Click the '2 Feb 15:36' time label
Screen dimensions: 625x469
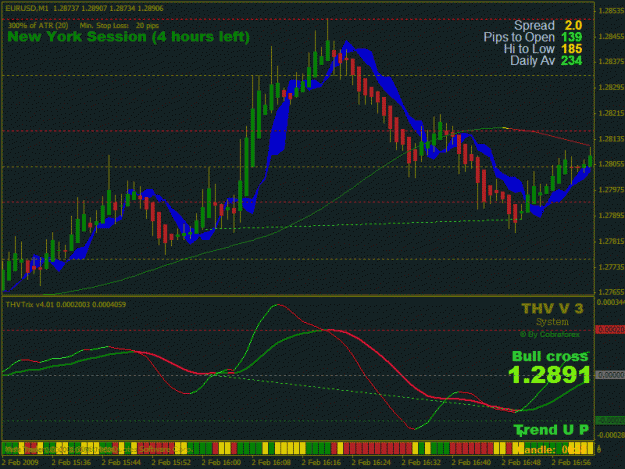coord(71,462)
